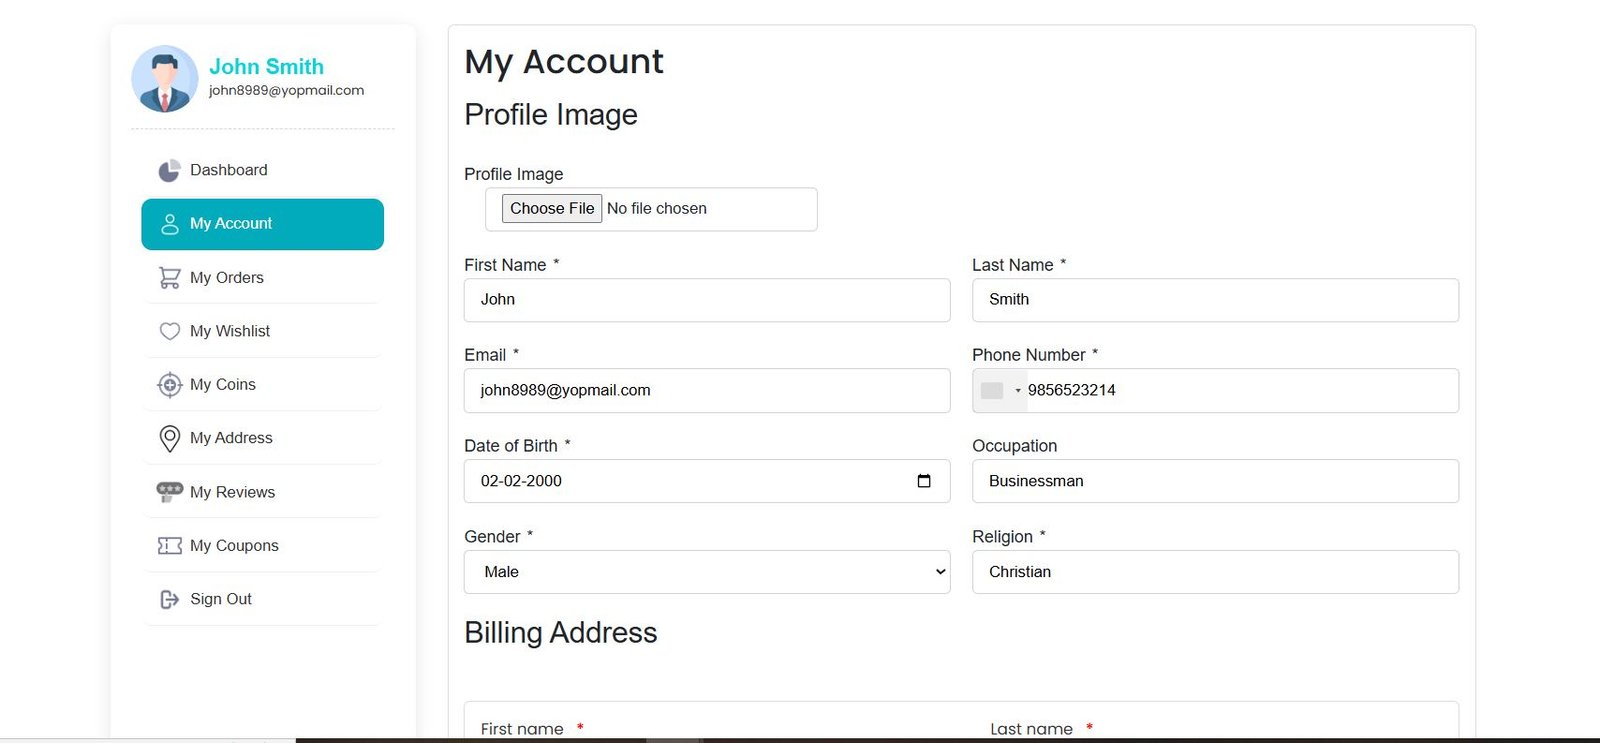This screenshot has width=1600, height=743.
Task: Click the My Coupons ticket icon
Action: (169, 546)
